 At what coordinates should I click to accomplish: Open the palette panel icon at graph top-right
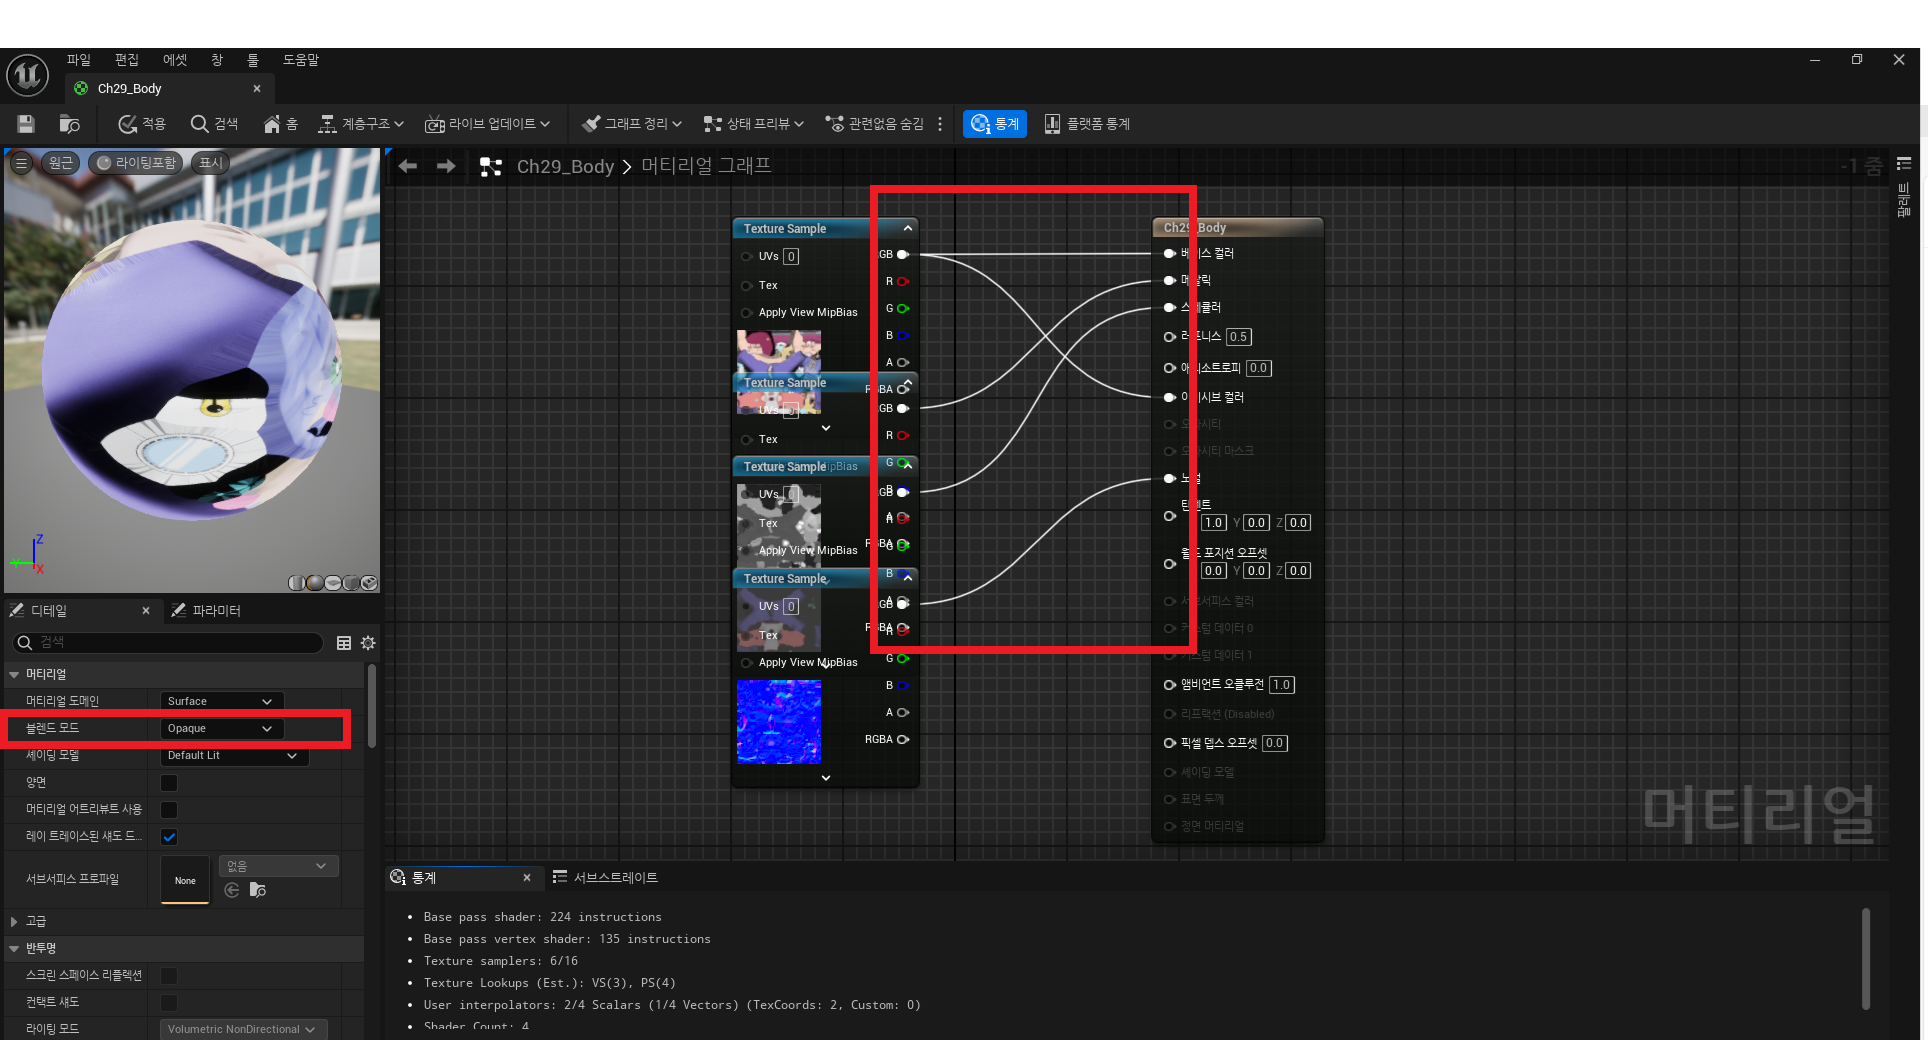pyautogui.click(x=1904, y=164)
